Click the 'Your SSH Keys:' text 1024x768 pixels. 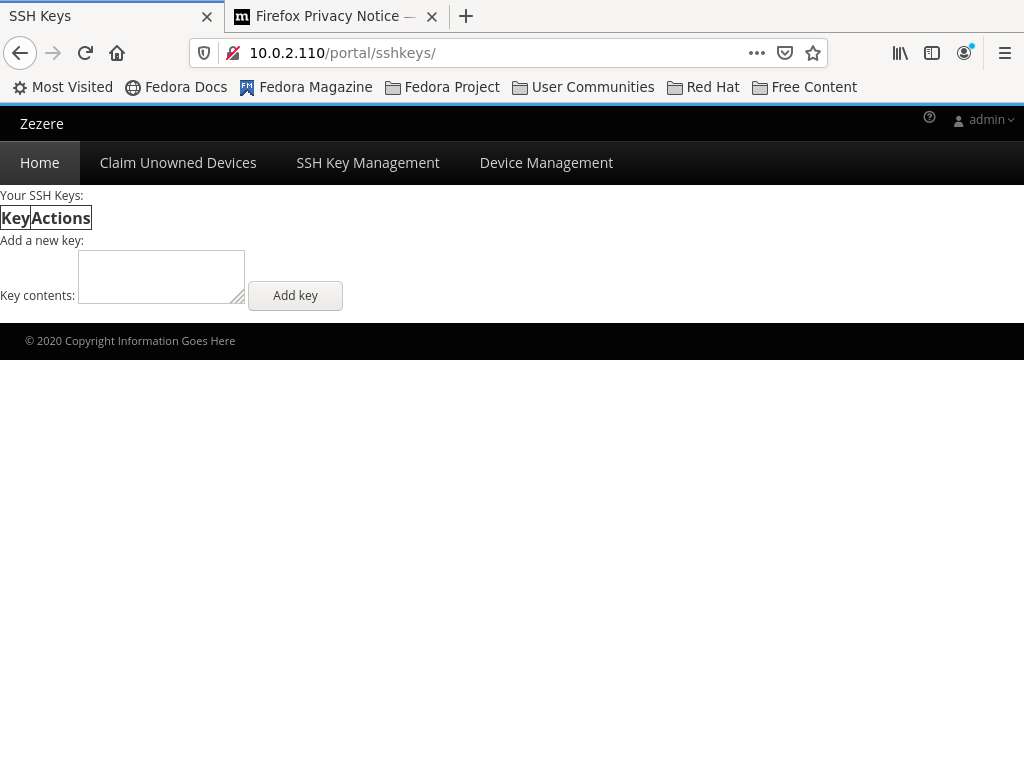(42, 196)
